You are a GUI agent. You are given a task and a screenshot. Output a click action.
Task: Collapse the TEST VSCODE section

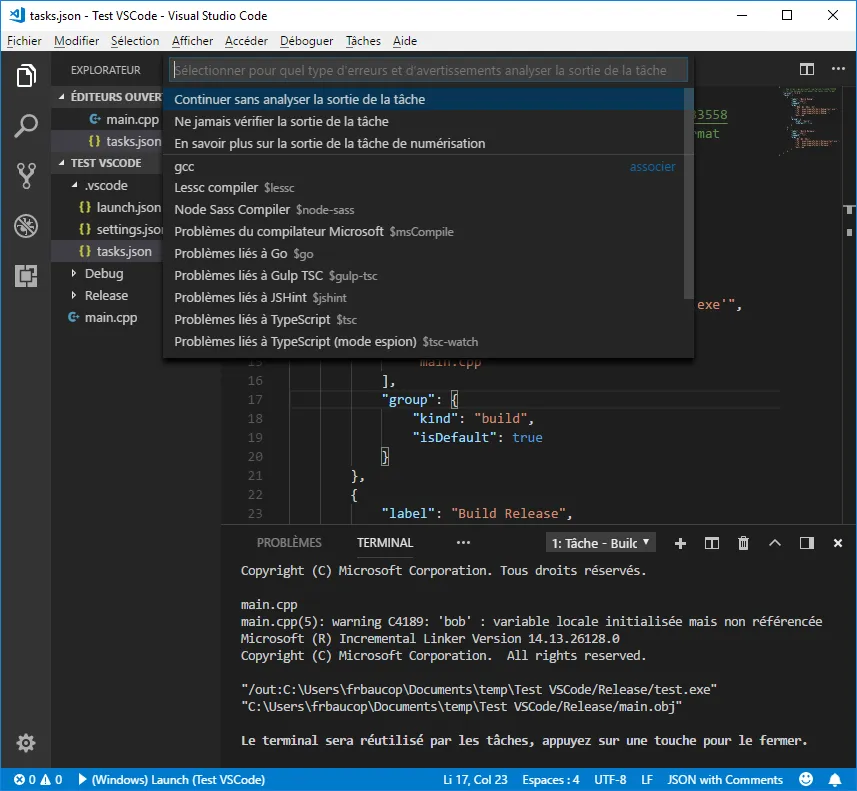click(x=109, y=163)
